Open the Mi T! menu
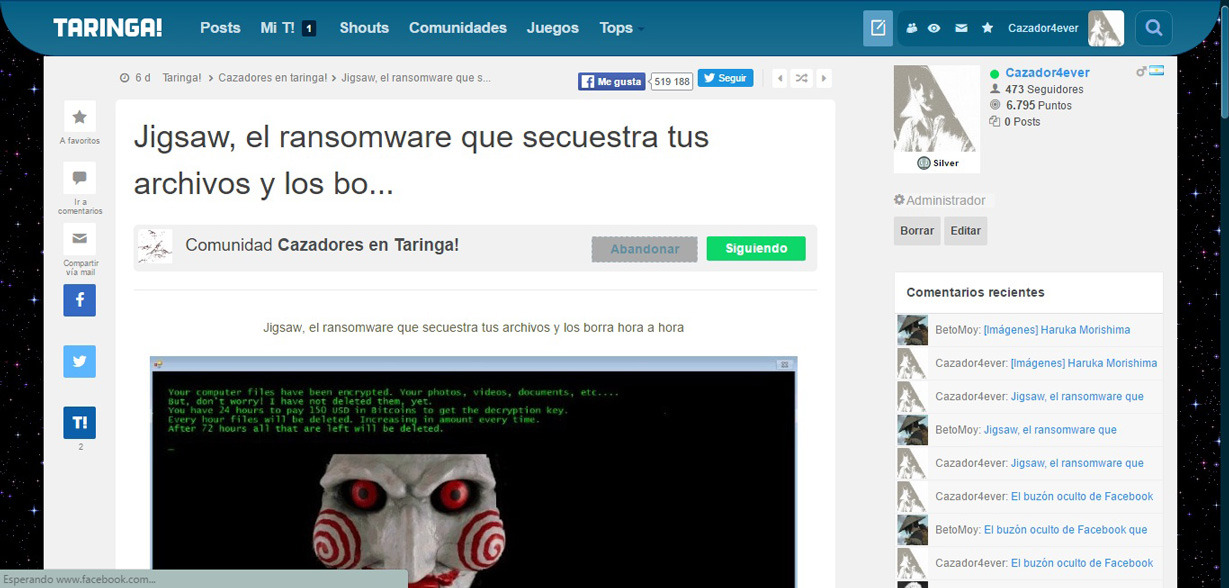This screenshot has height=588, width=1229. (277, 28)
